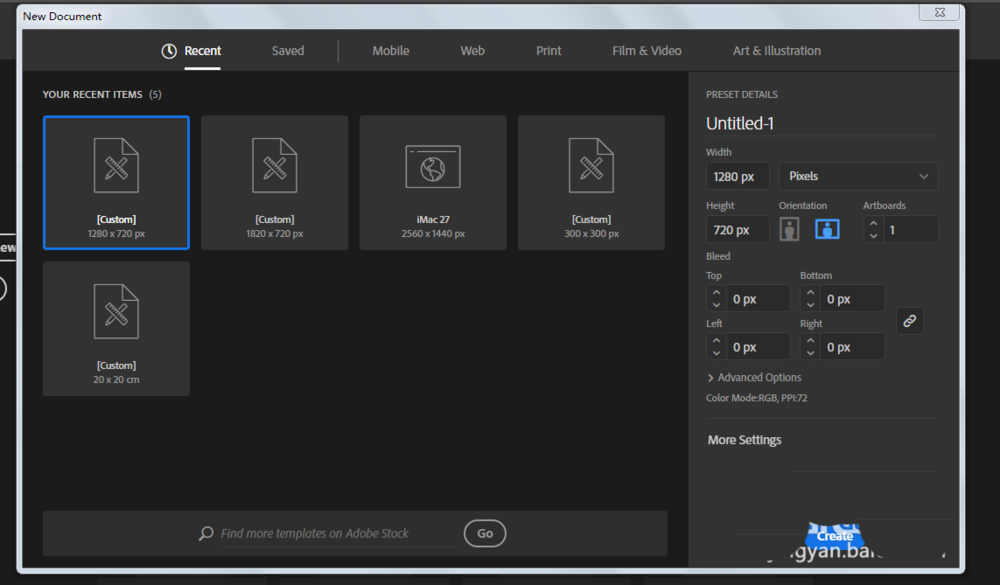1000x585 pixels.
Task: Close the New Document dialog
Action: point(939,12)
